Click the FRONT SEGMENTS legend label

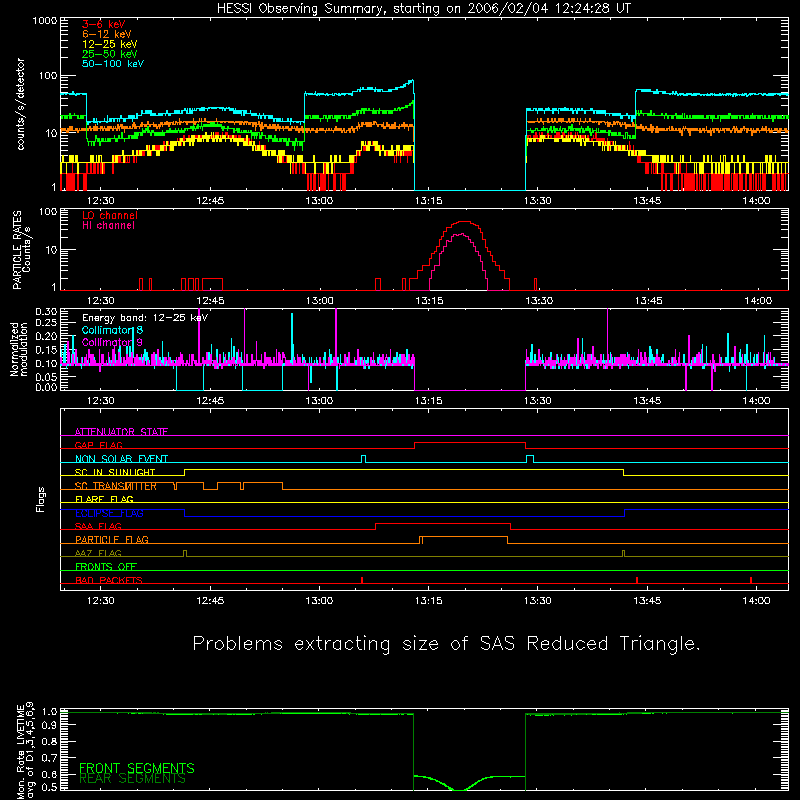[137, 768]
